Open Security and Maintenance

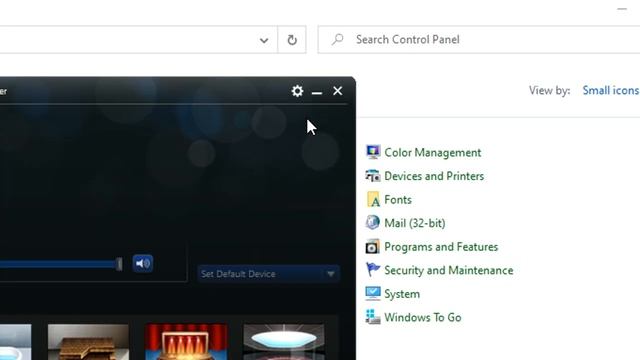coord(449,270)
